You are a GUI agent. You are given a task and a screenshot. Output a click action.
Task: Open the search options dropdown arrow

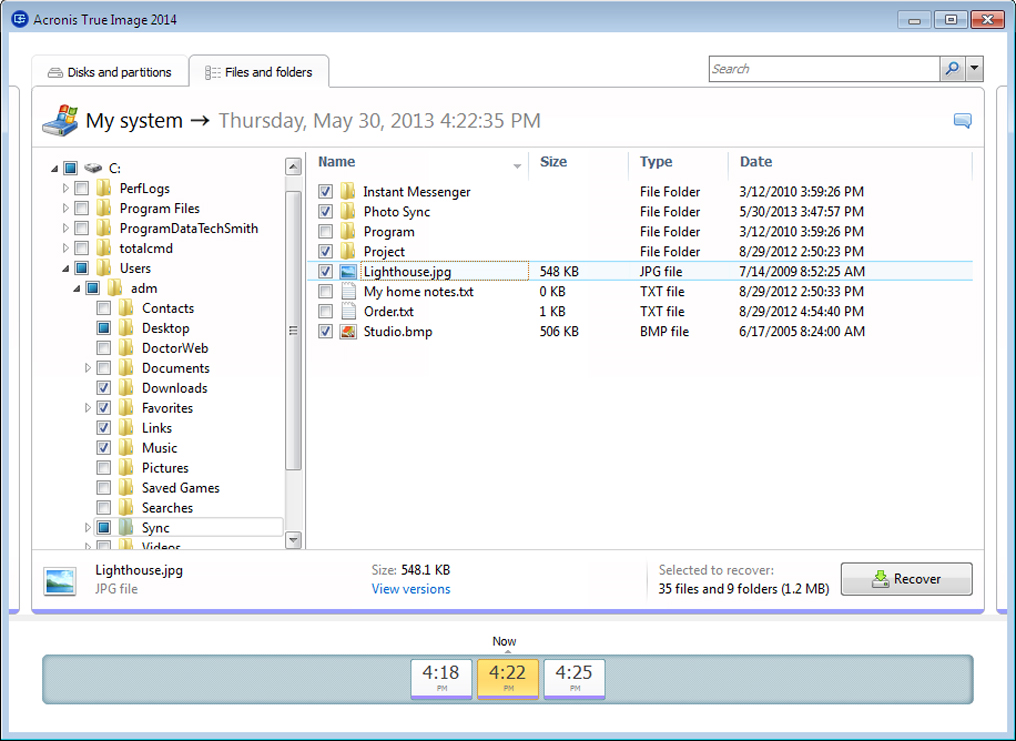click(975, 69)
